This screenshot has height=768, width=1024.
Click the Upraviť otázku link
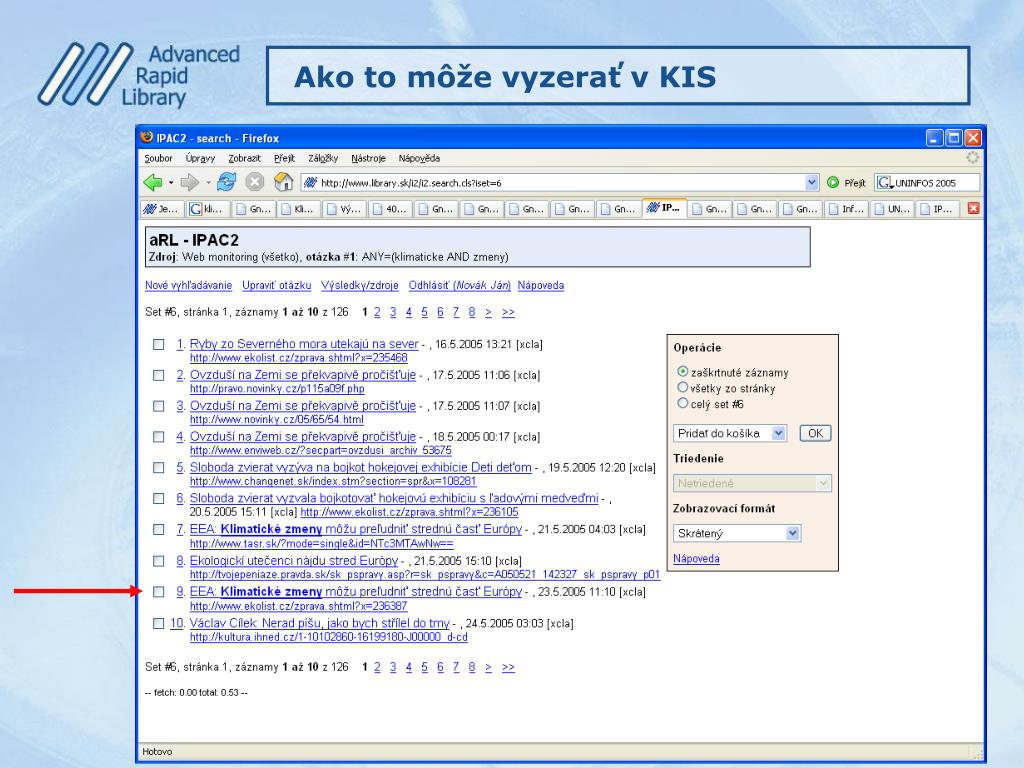pyautogui.click(x=276, y=285)
